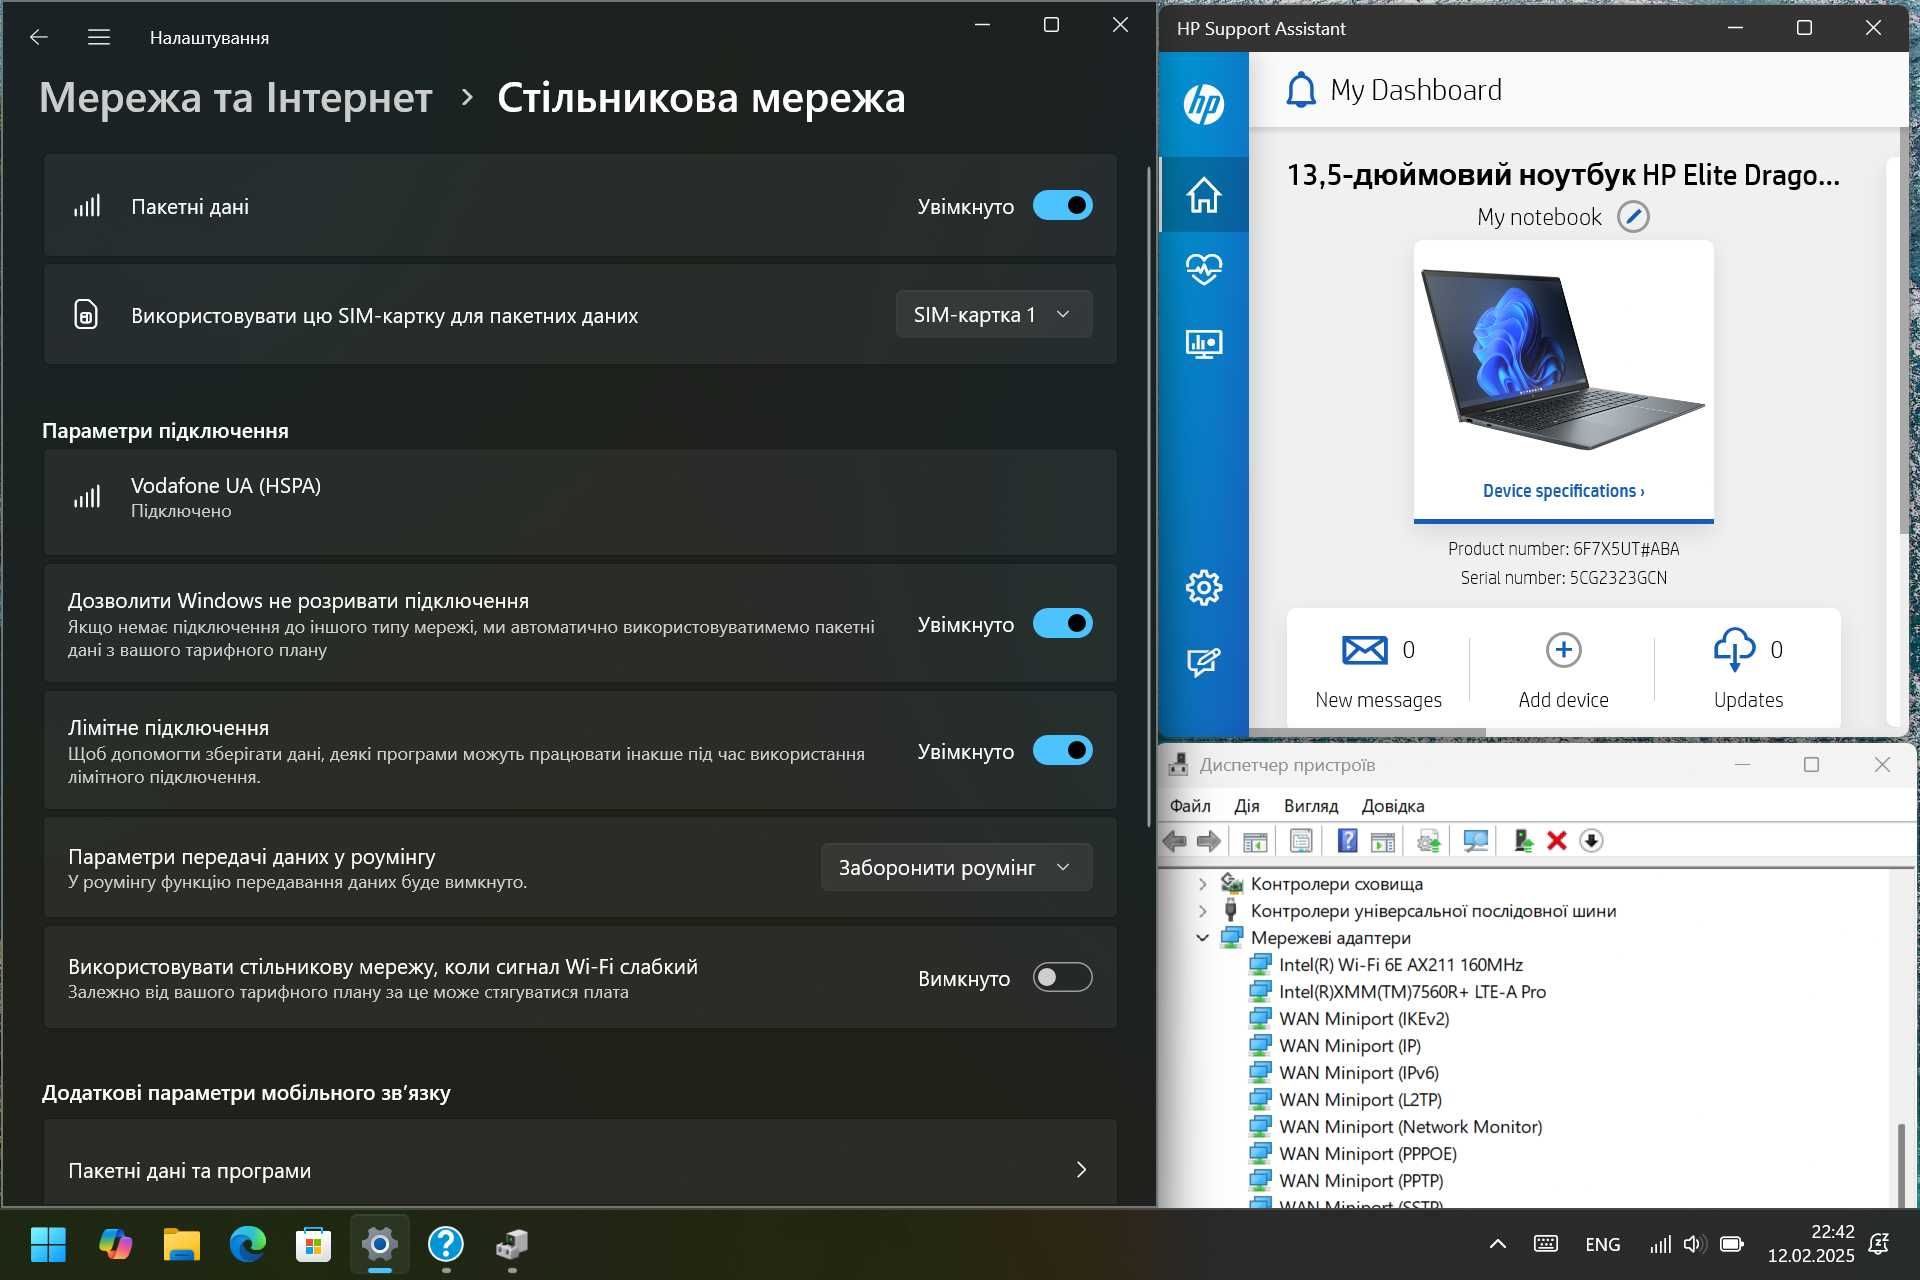Open clock showing 22:42 12.02.2025
The height and width of the screenshot is (1280, 1920).
coord(1810,1244)
